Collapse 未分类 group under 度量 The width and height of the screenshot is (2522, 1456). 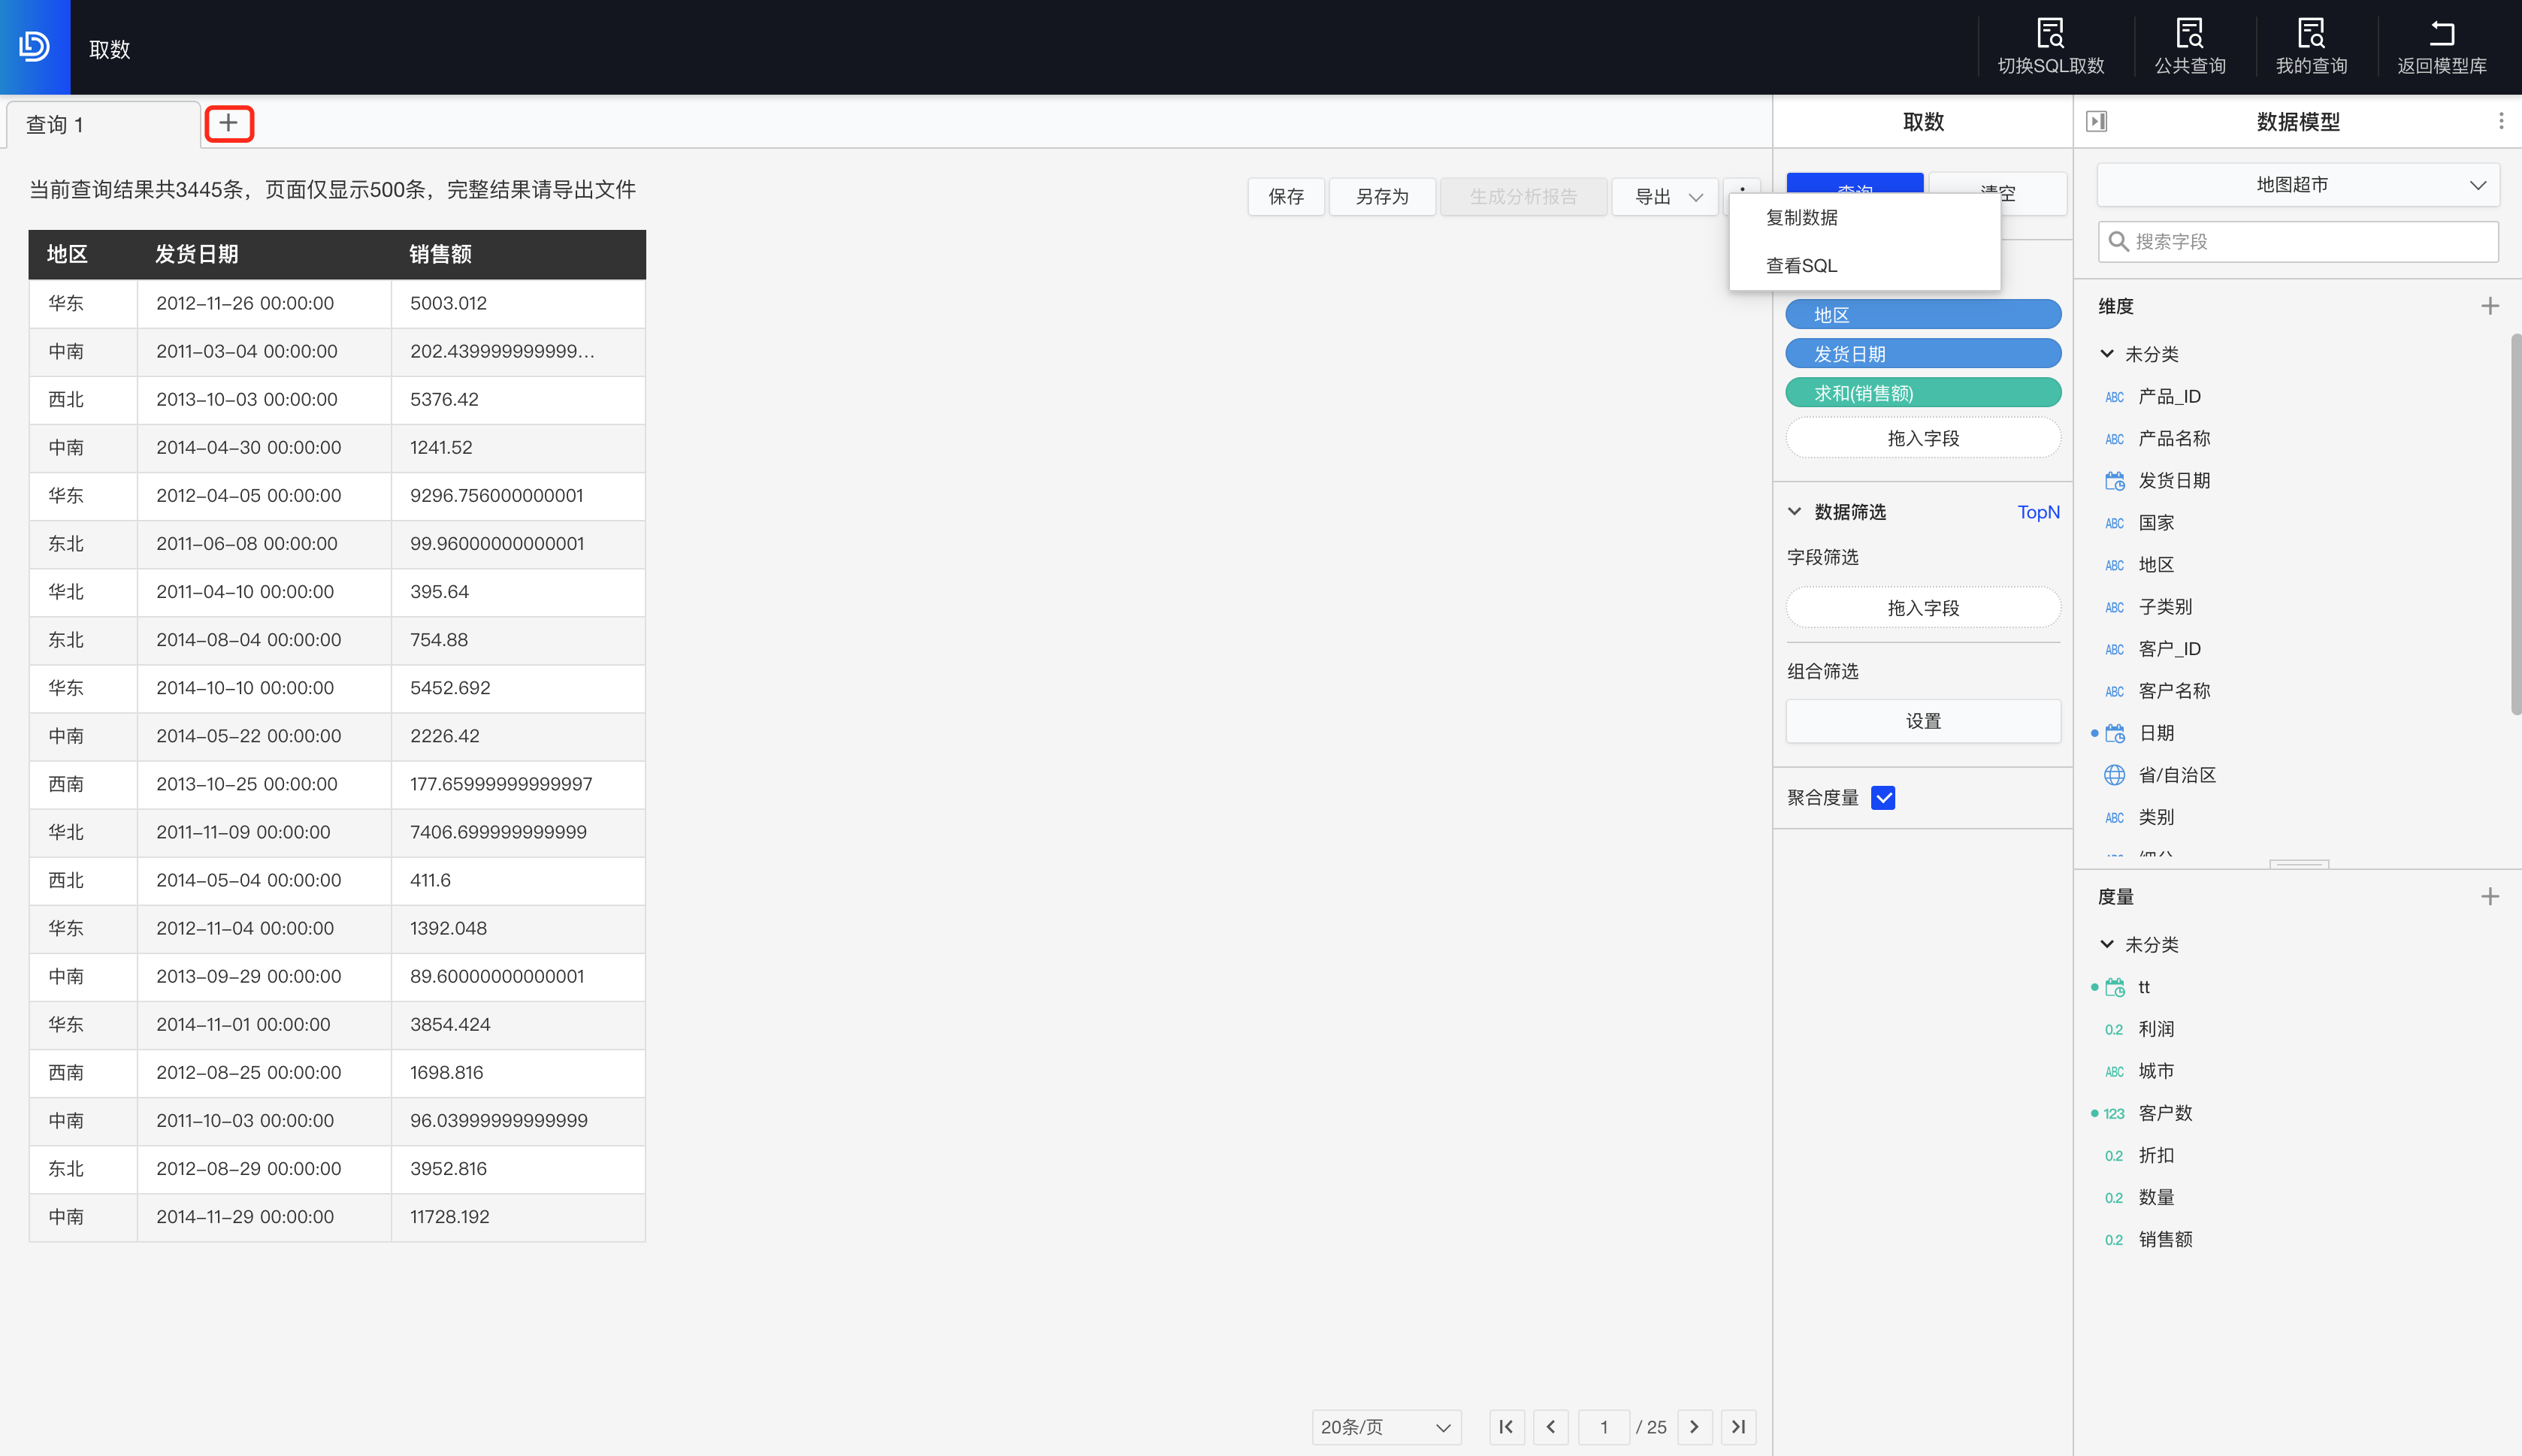click(x=2107, y=943)
